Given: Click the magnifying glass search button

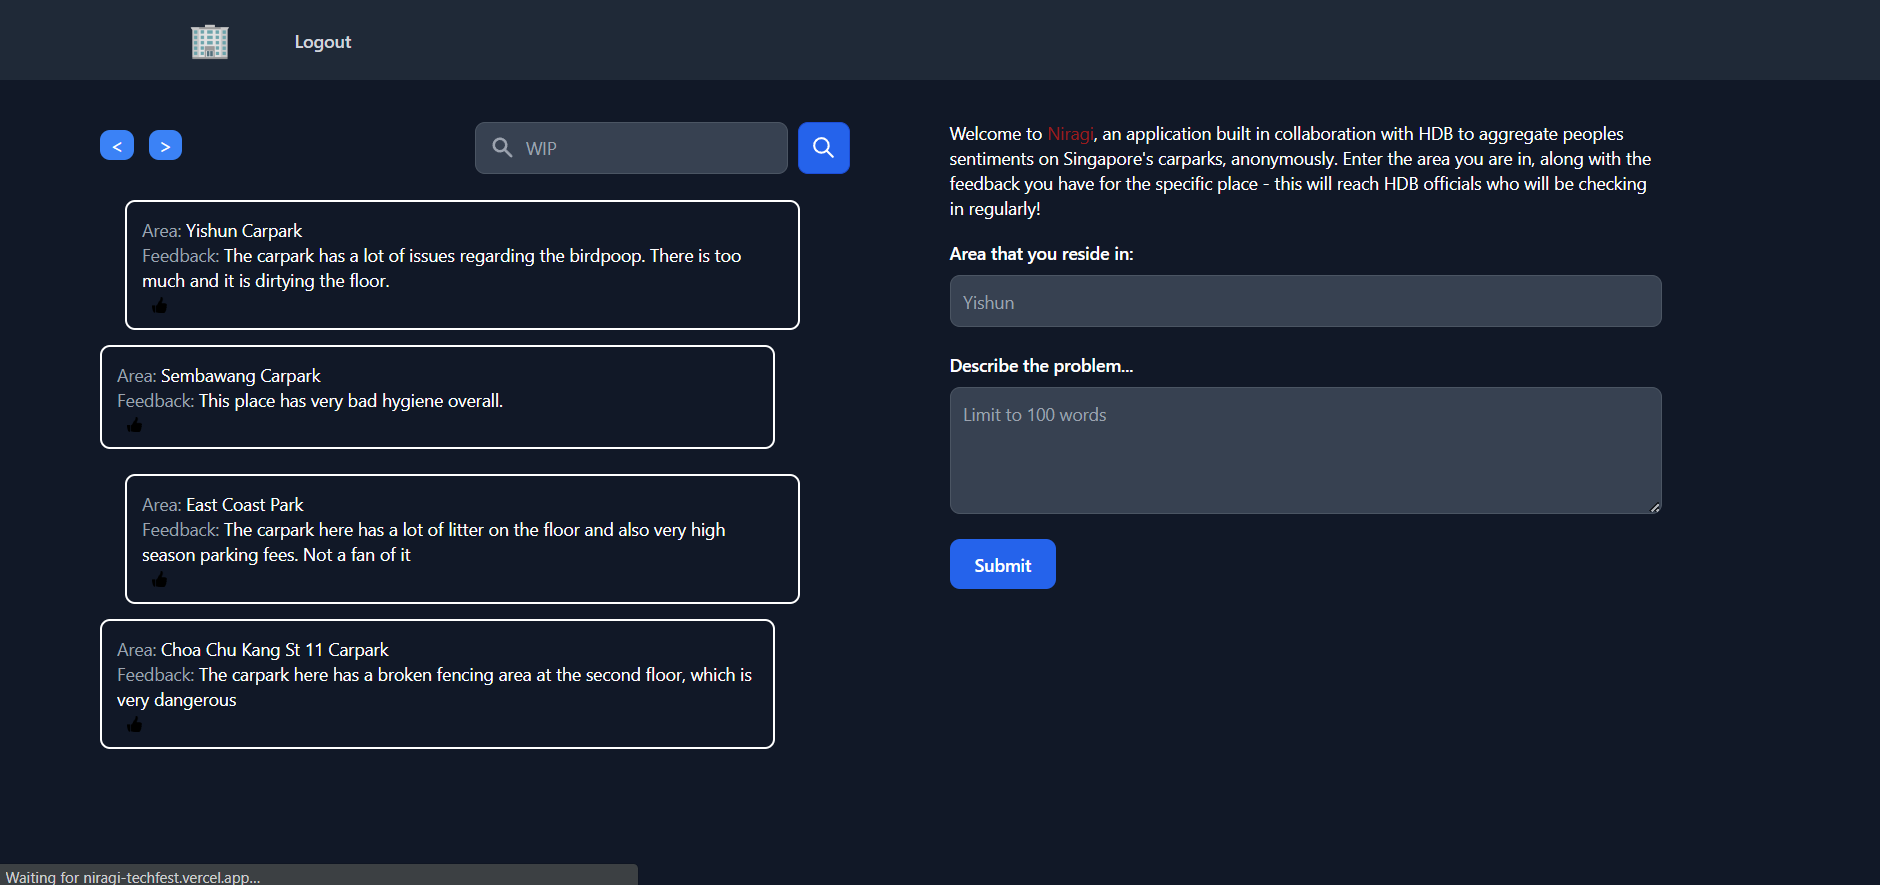Looking at the screenshot, I should (x=822, y=147).
